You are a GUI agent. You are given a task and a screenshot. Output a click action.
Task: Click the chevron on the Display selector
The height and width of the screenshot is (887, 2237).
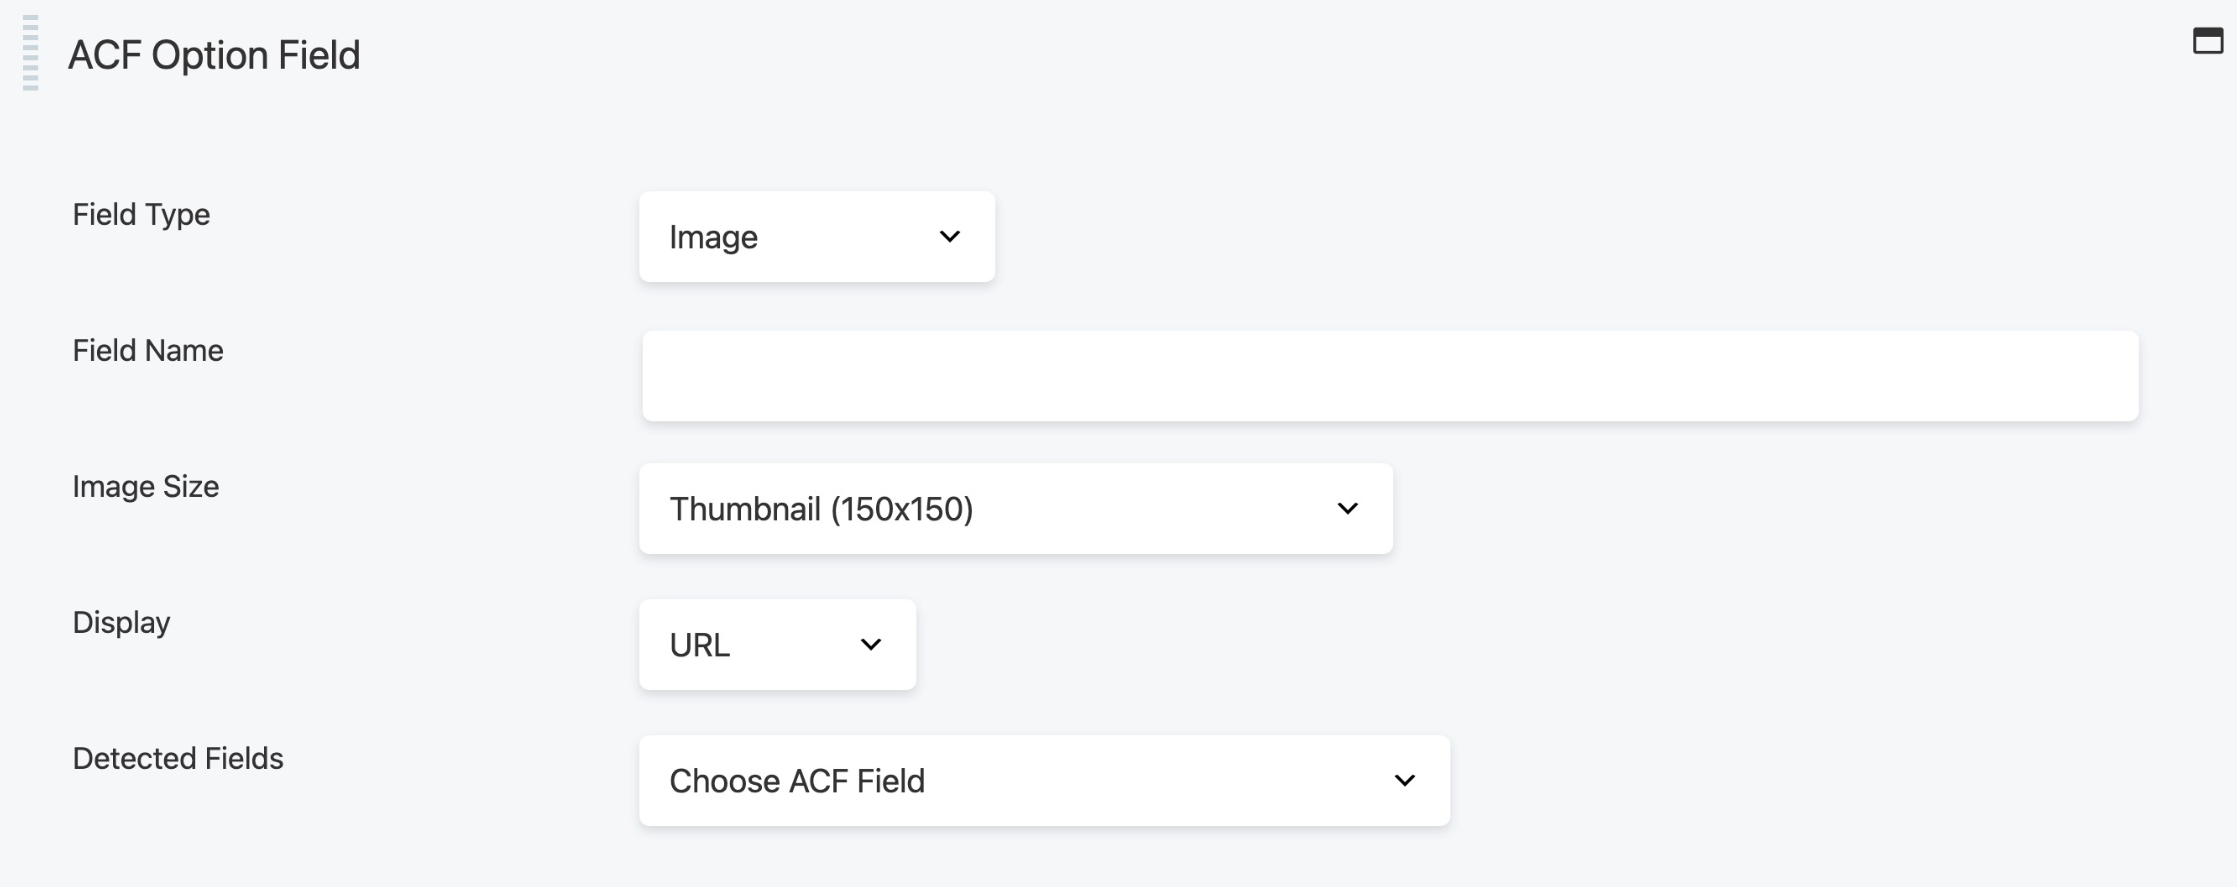[869, 644]
